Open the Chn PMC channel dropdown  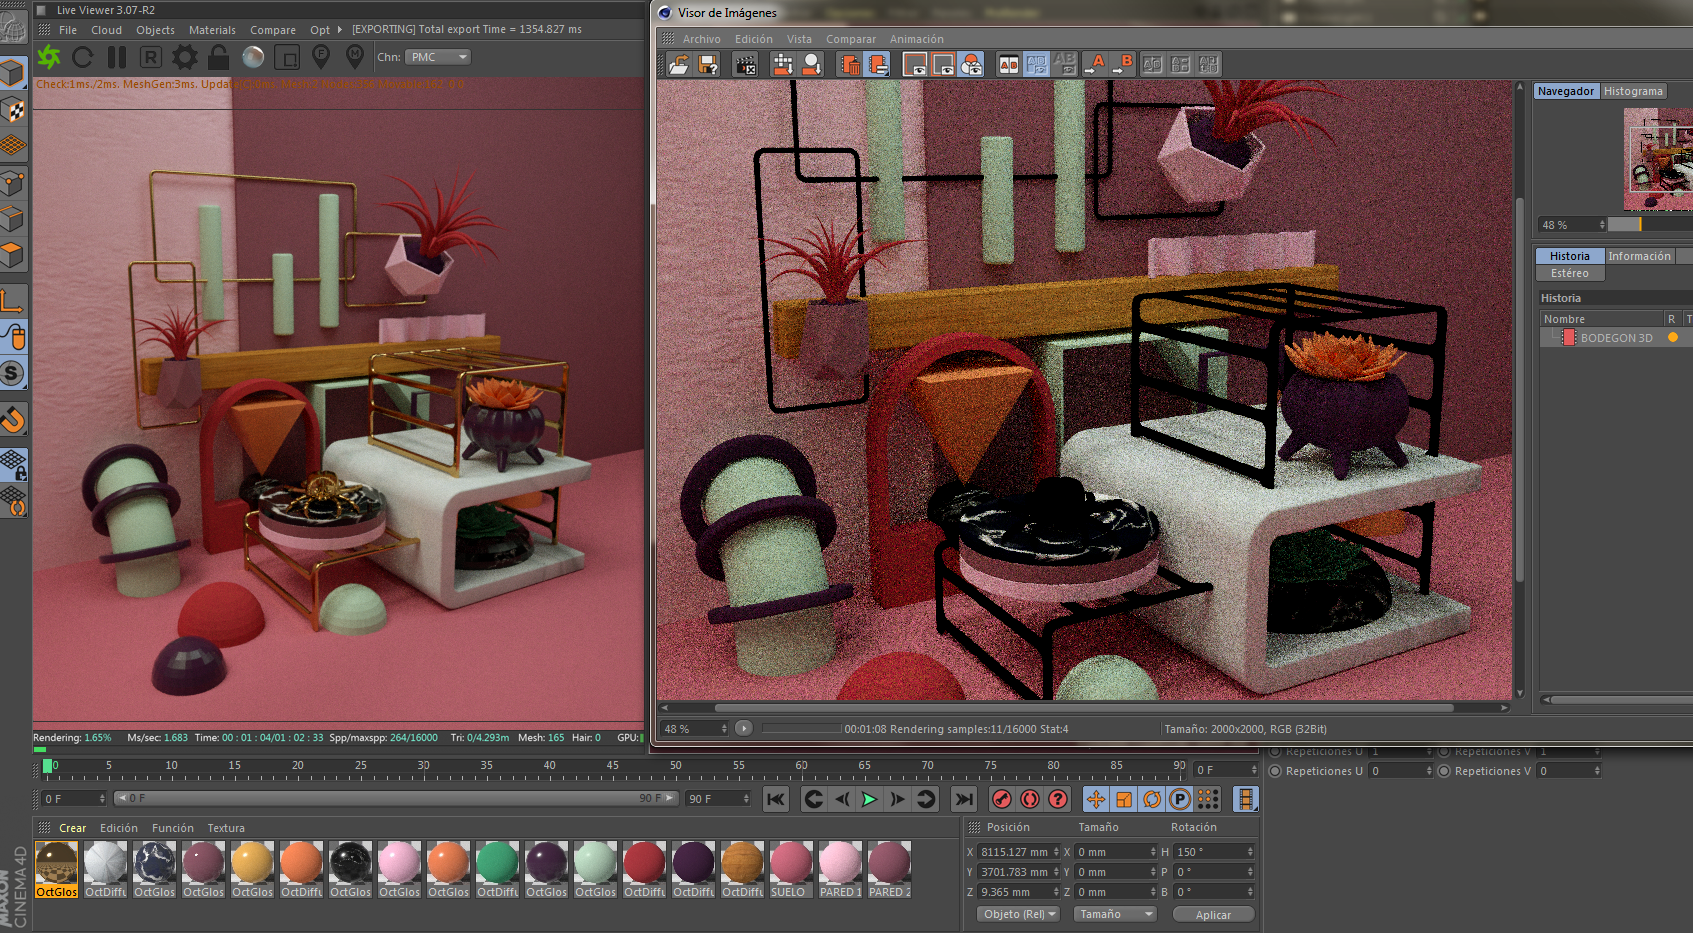pos(438,57)
